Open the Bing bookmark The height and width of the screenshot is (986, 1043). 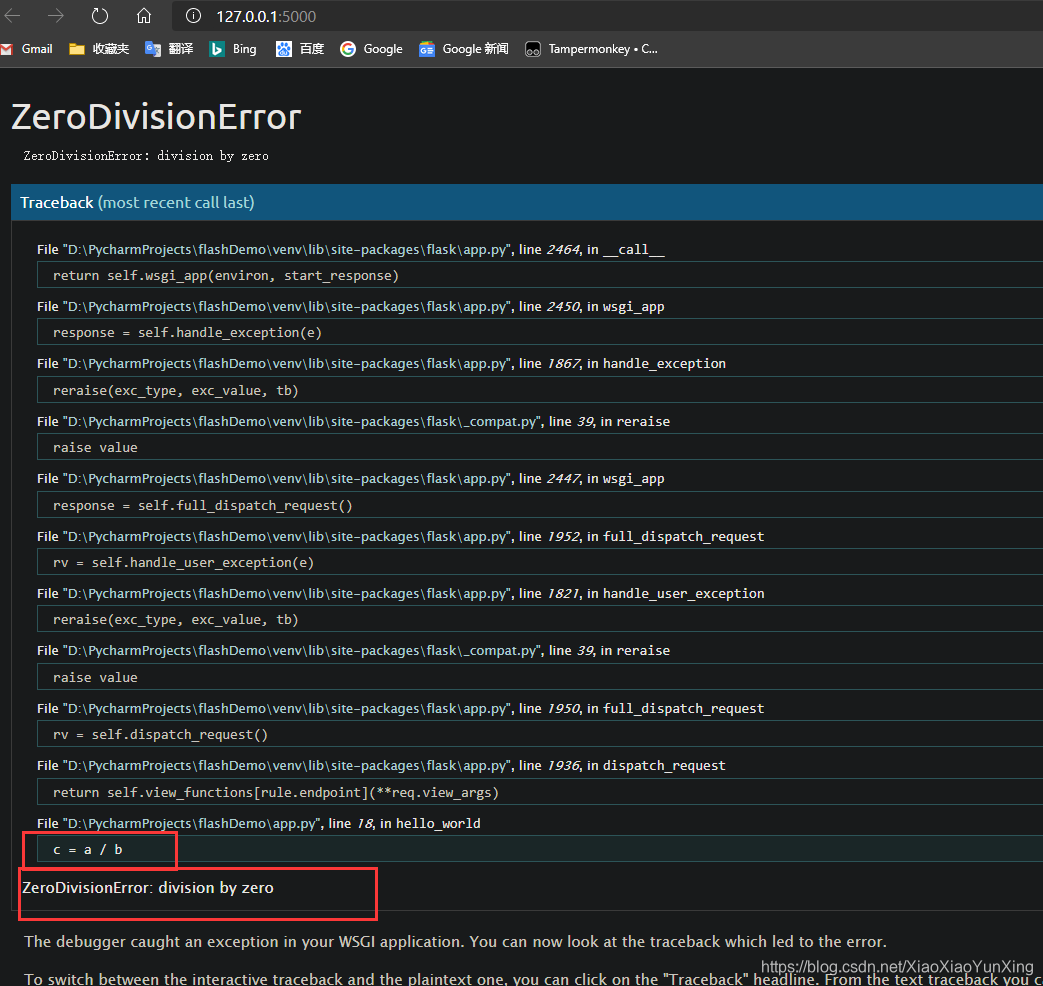pos(233,49)
